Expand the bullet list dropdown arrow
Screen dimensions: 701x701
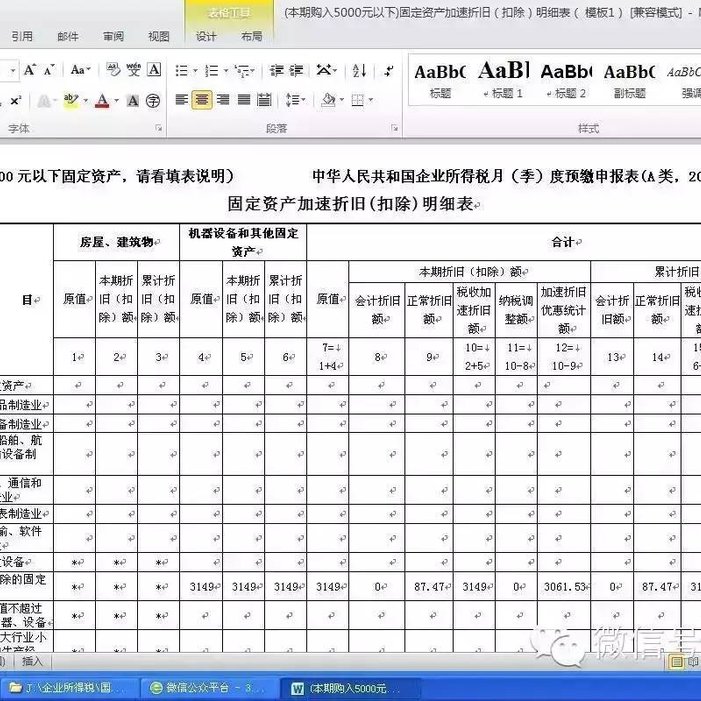(195, 71)
